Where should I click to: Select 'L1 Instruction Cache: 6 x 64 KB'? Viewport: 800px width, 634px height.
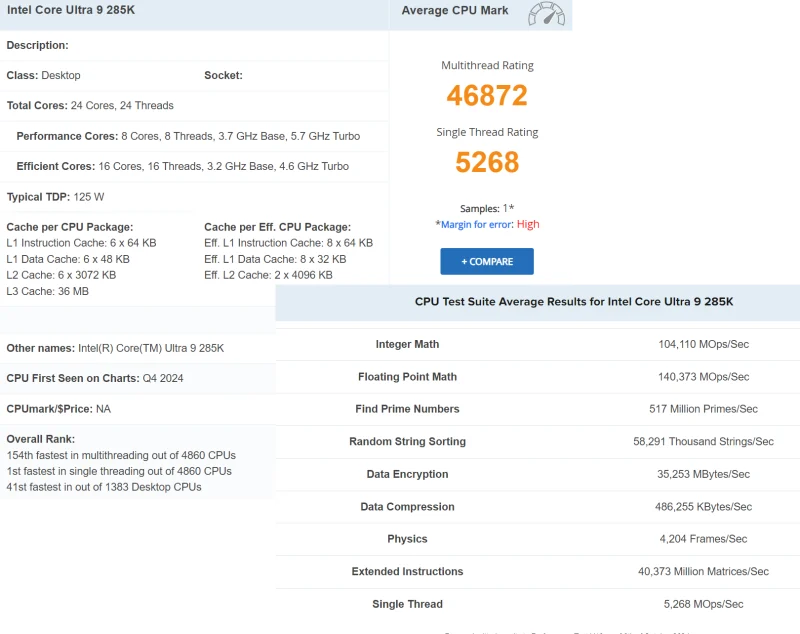[81, 243]
